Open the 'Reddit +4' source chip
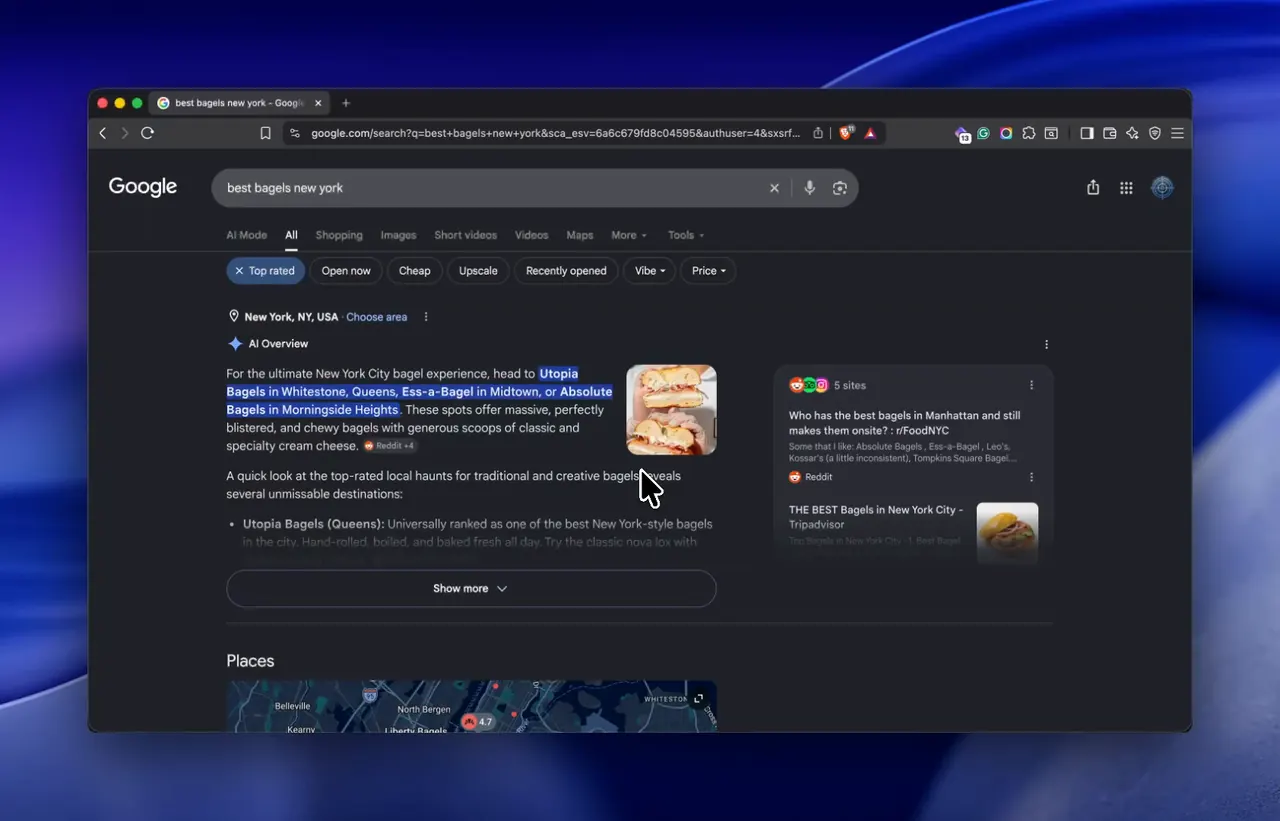Viewport: 1280px width, 821px height. (389, 446)
